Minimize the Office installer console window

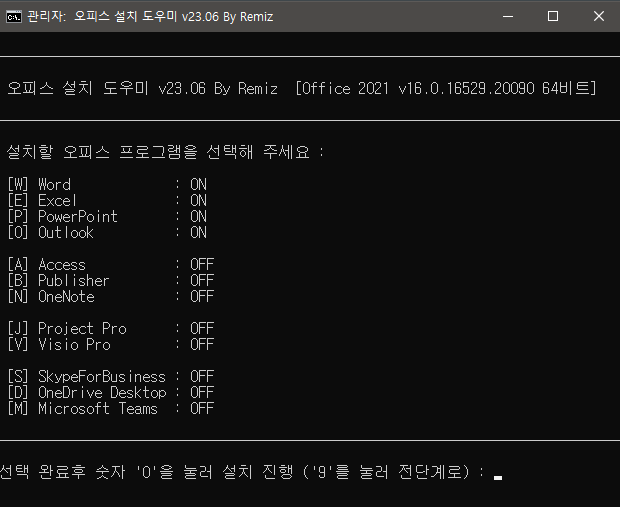(508, 16)
